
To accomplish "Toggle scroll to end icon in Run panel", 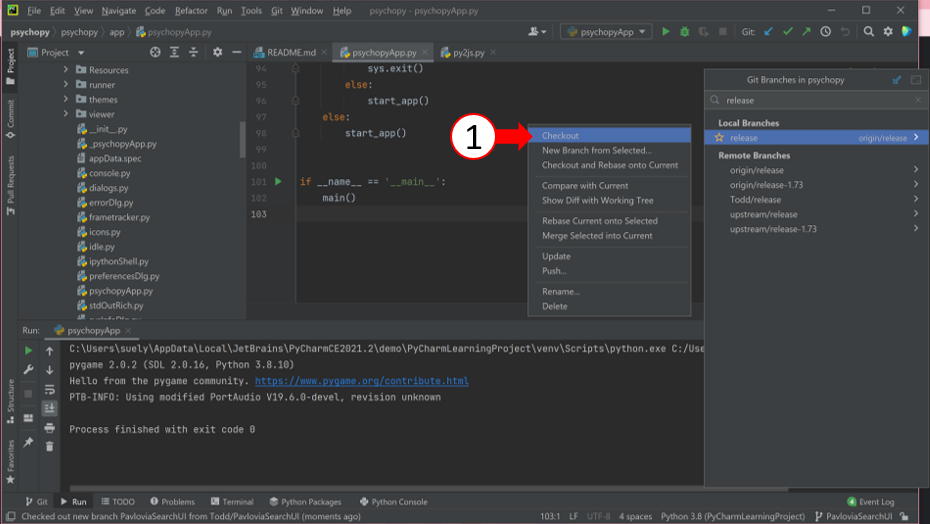I will click(50, 408).
